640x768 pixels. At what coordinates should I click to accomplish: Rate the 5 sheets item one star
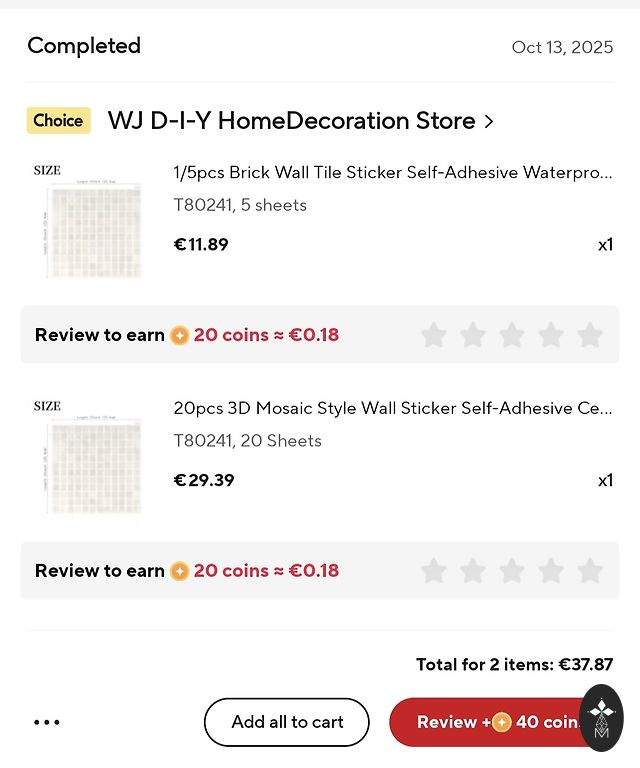coord(433,335)
